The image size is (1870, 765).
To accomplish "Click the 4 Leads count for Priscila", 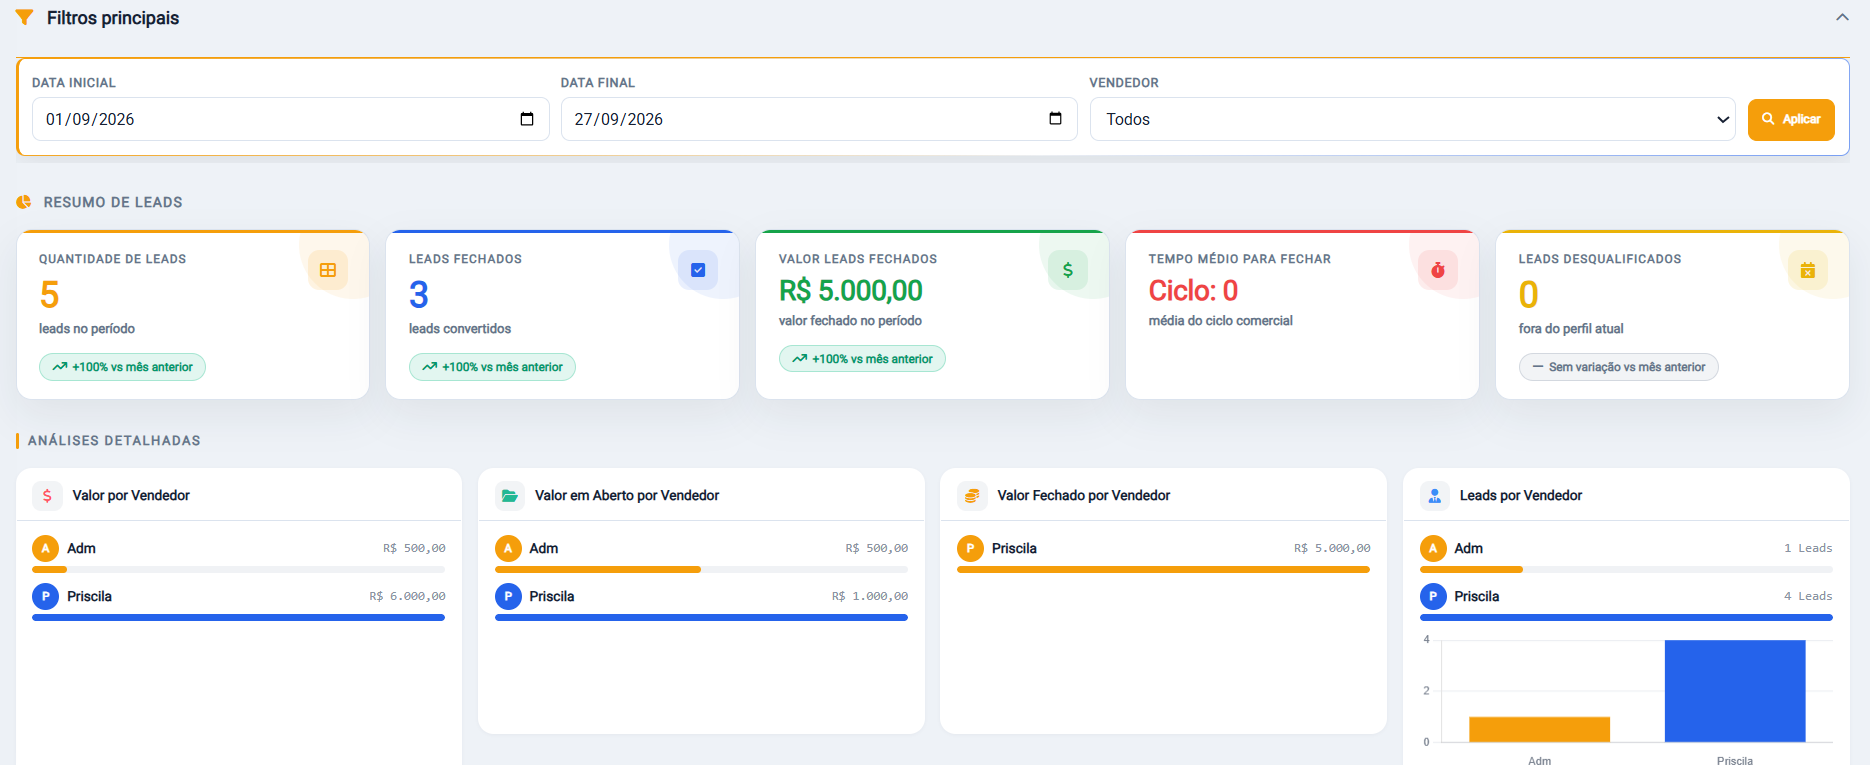I will click(1808, 596).
